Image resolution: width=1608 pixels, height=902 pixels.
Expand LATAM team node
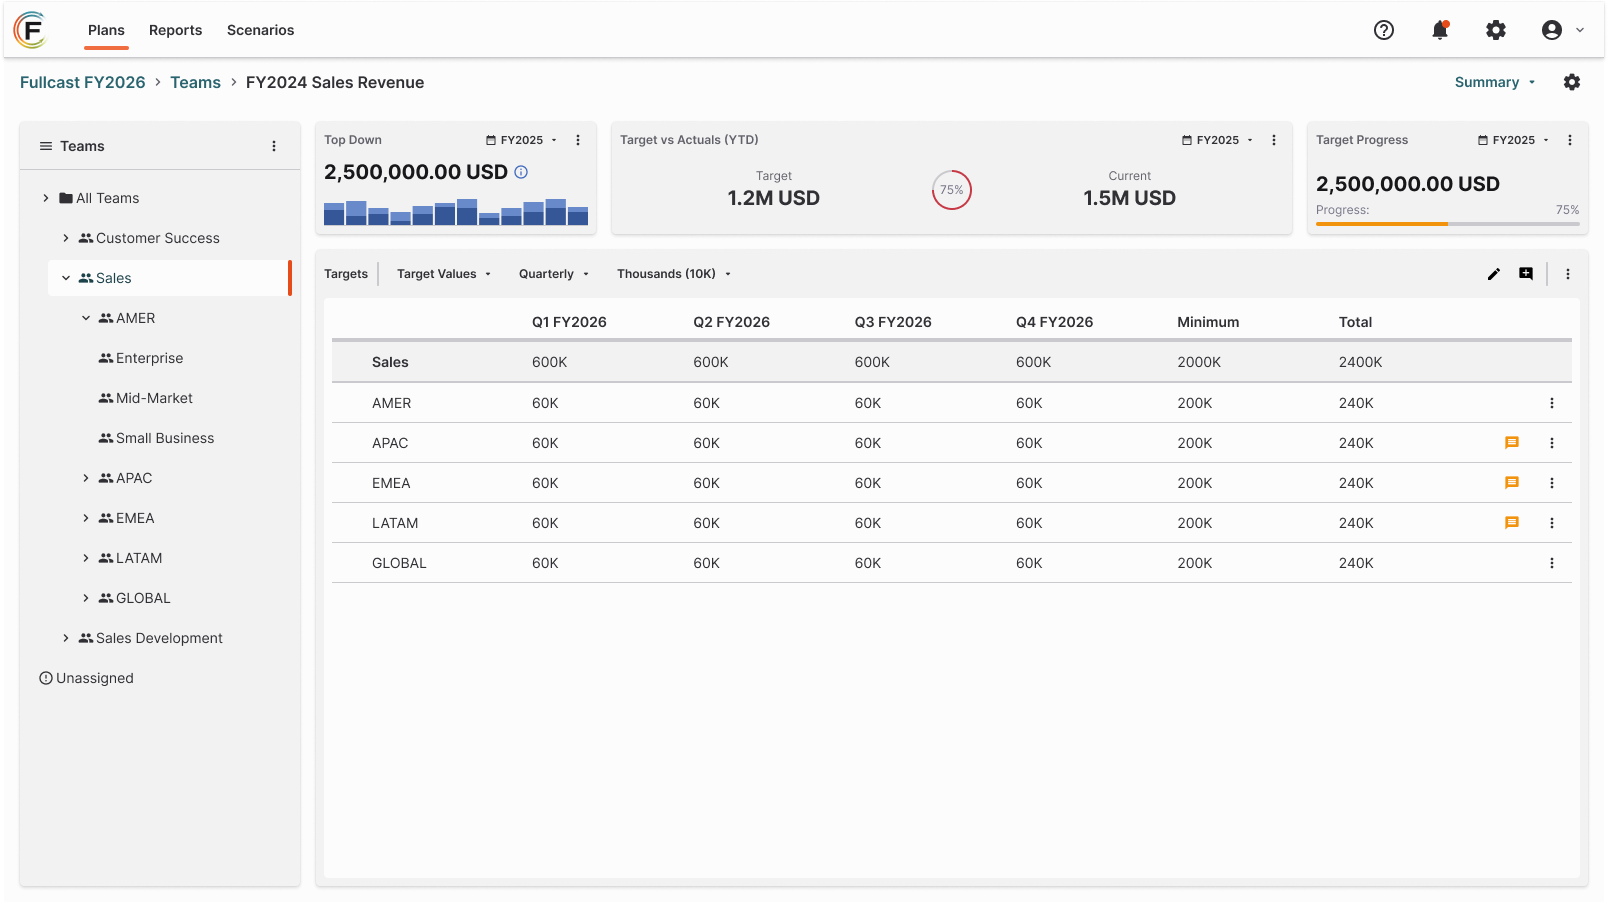point(86,558)
